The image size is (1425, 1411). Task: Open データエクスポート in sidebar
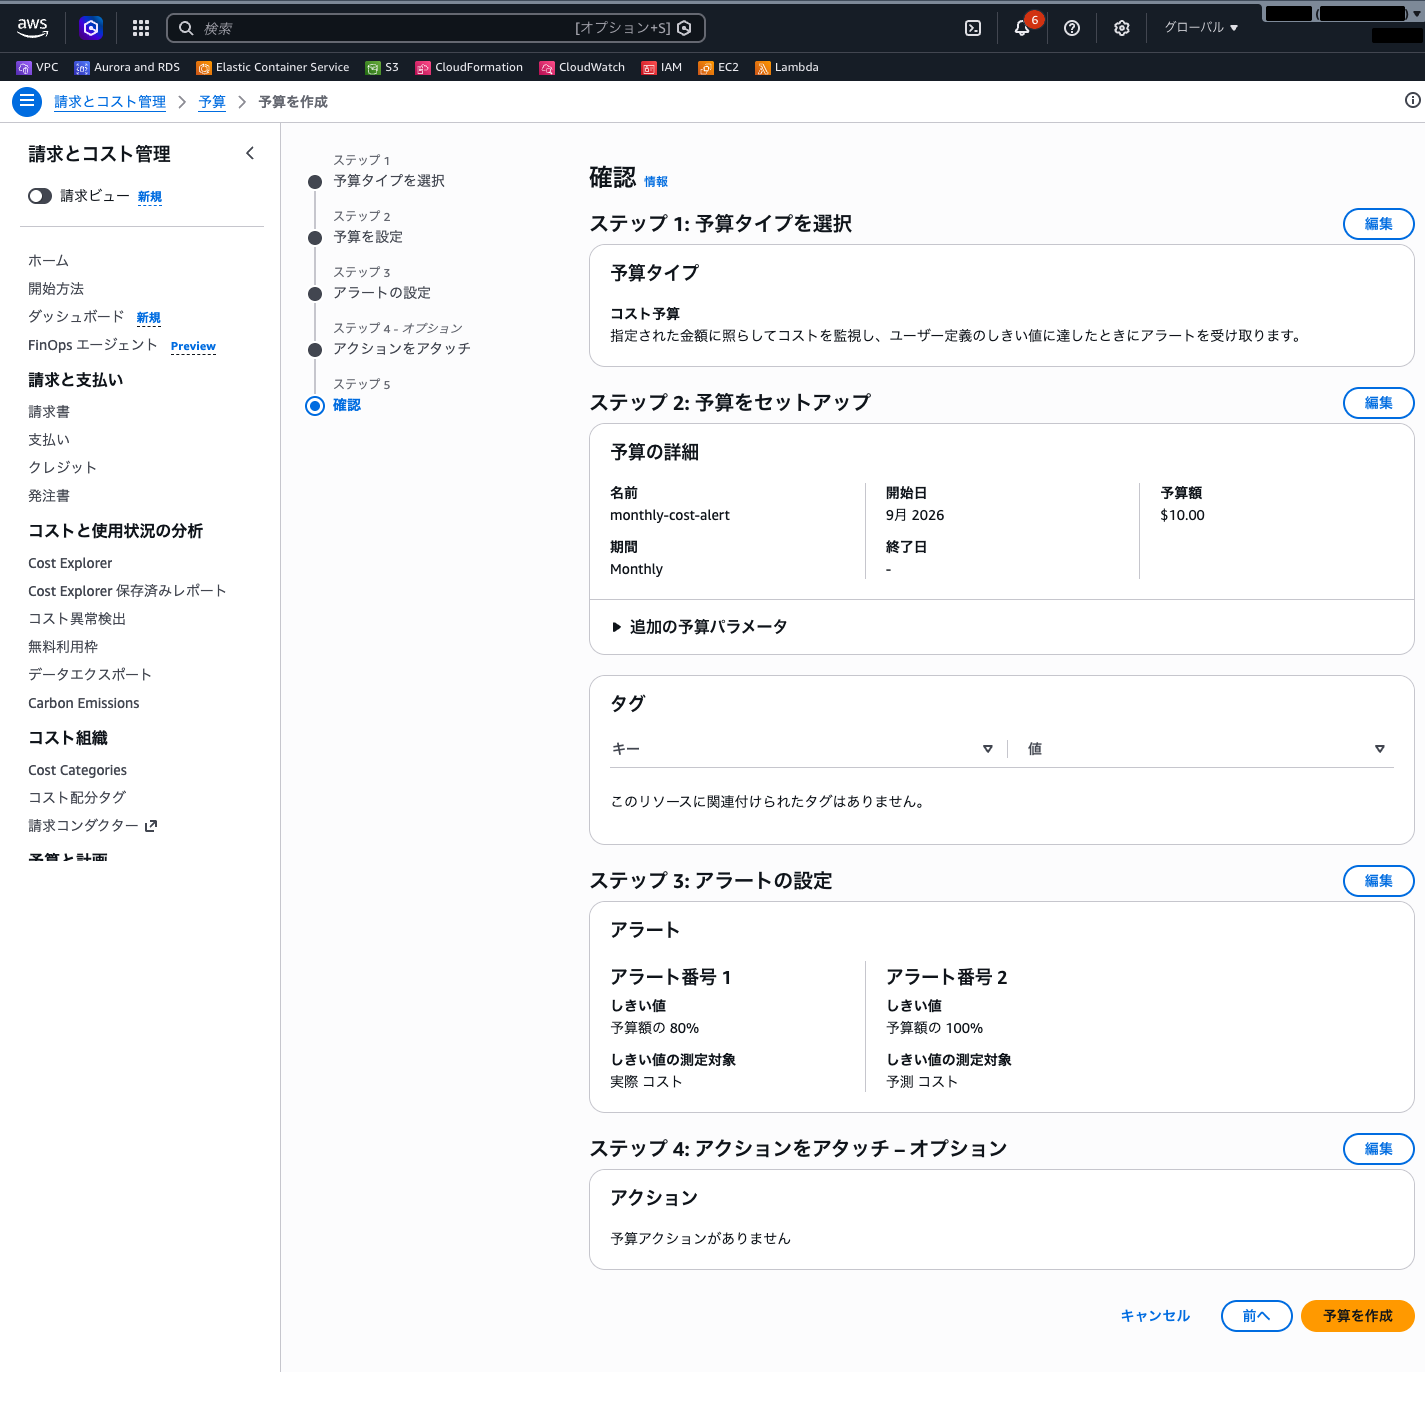(90, 675)
